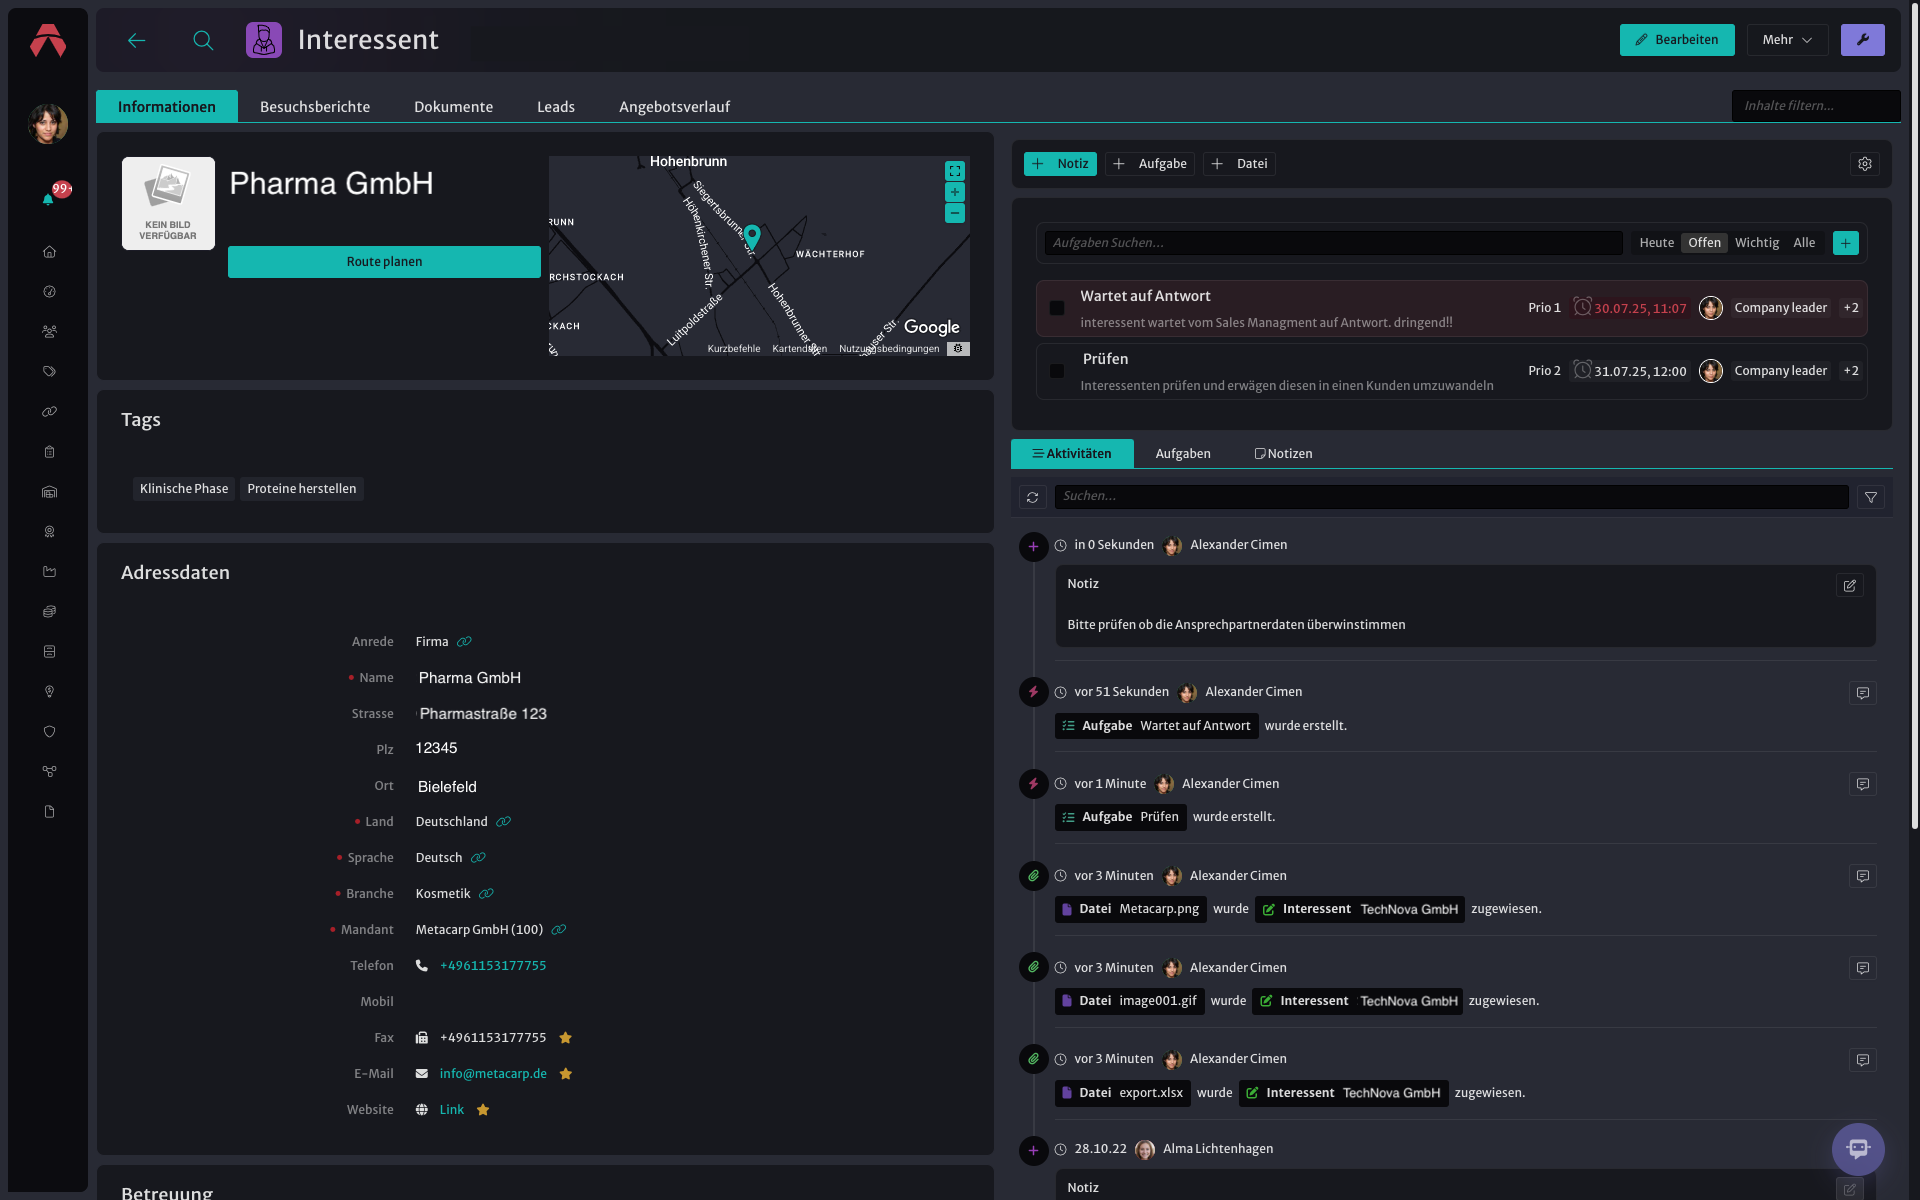Click the 'Aufgaben Suchen' search field
Screen dimensions: 1920x1200
(1333, 243)
